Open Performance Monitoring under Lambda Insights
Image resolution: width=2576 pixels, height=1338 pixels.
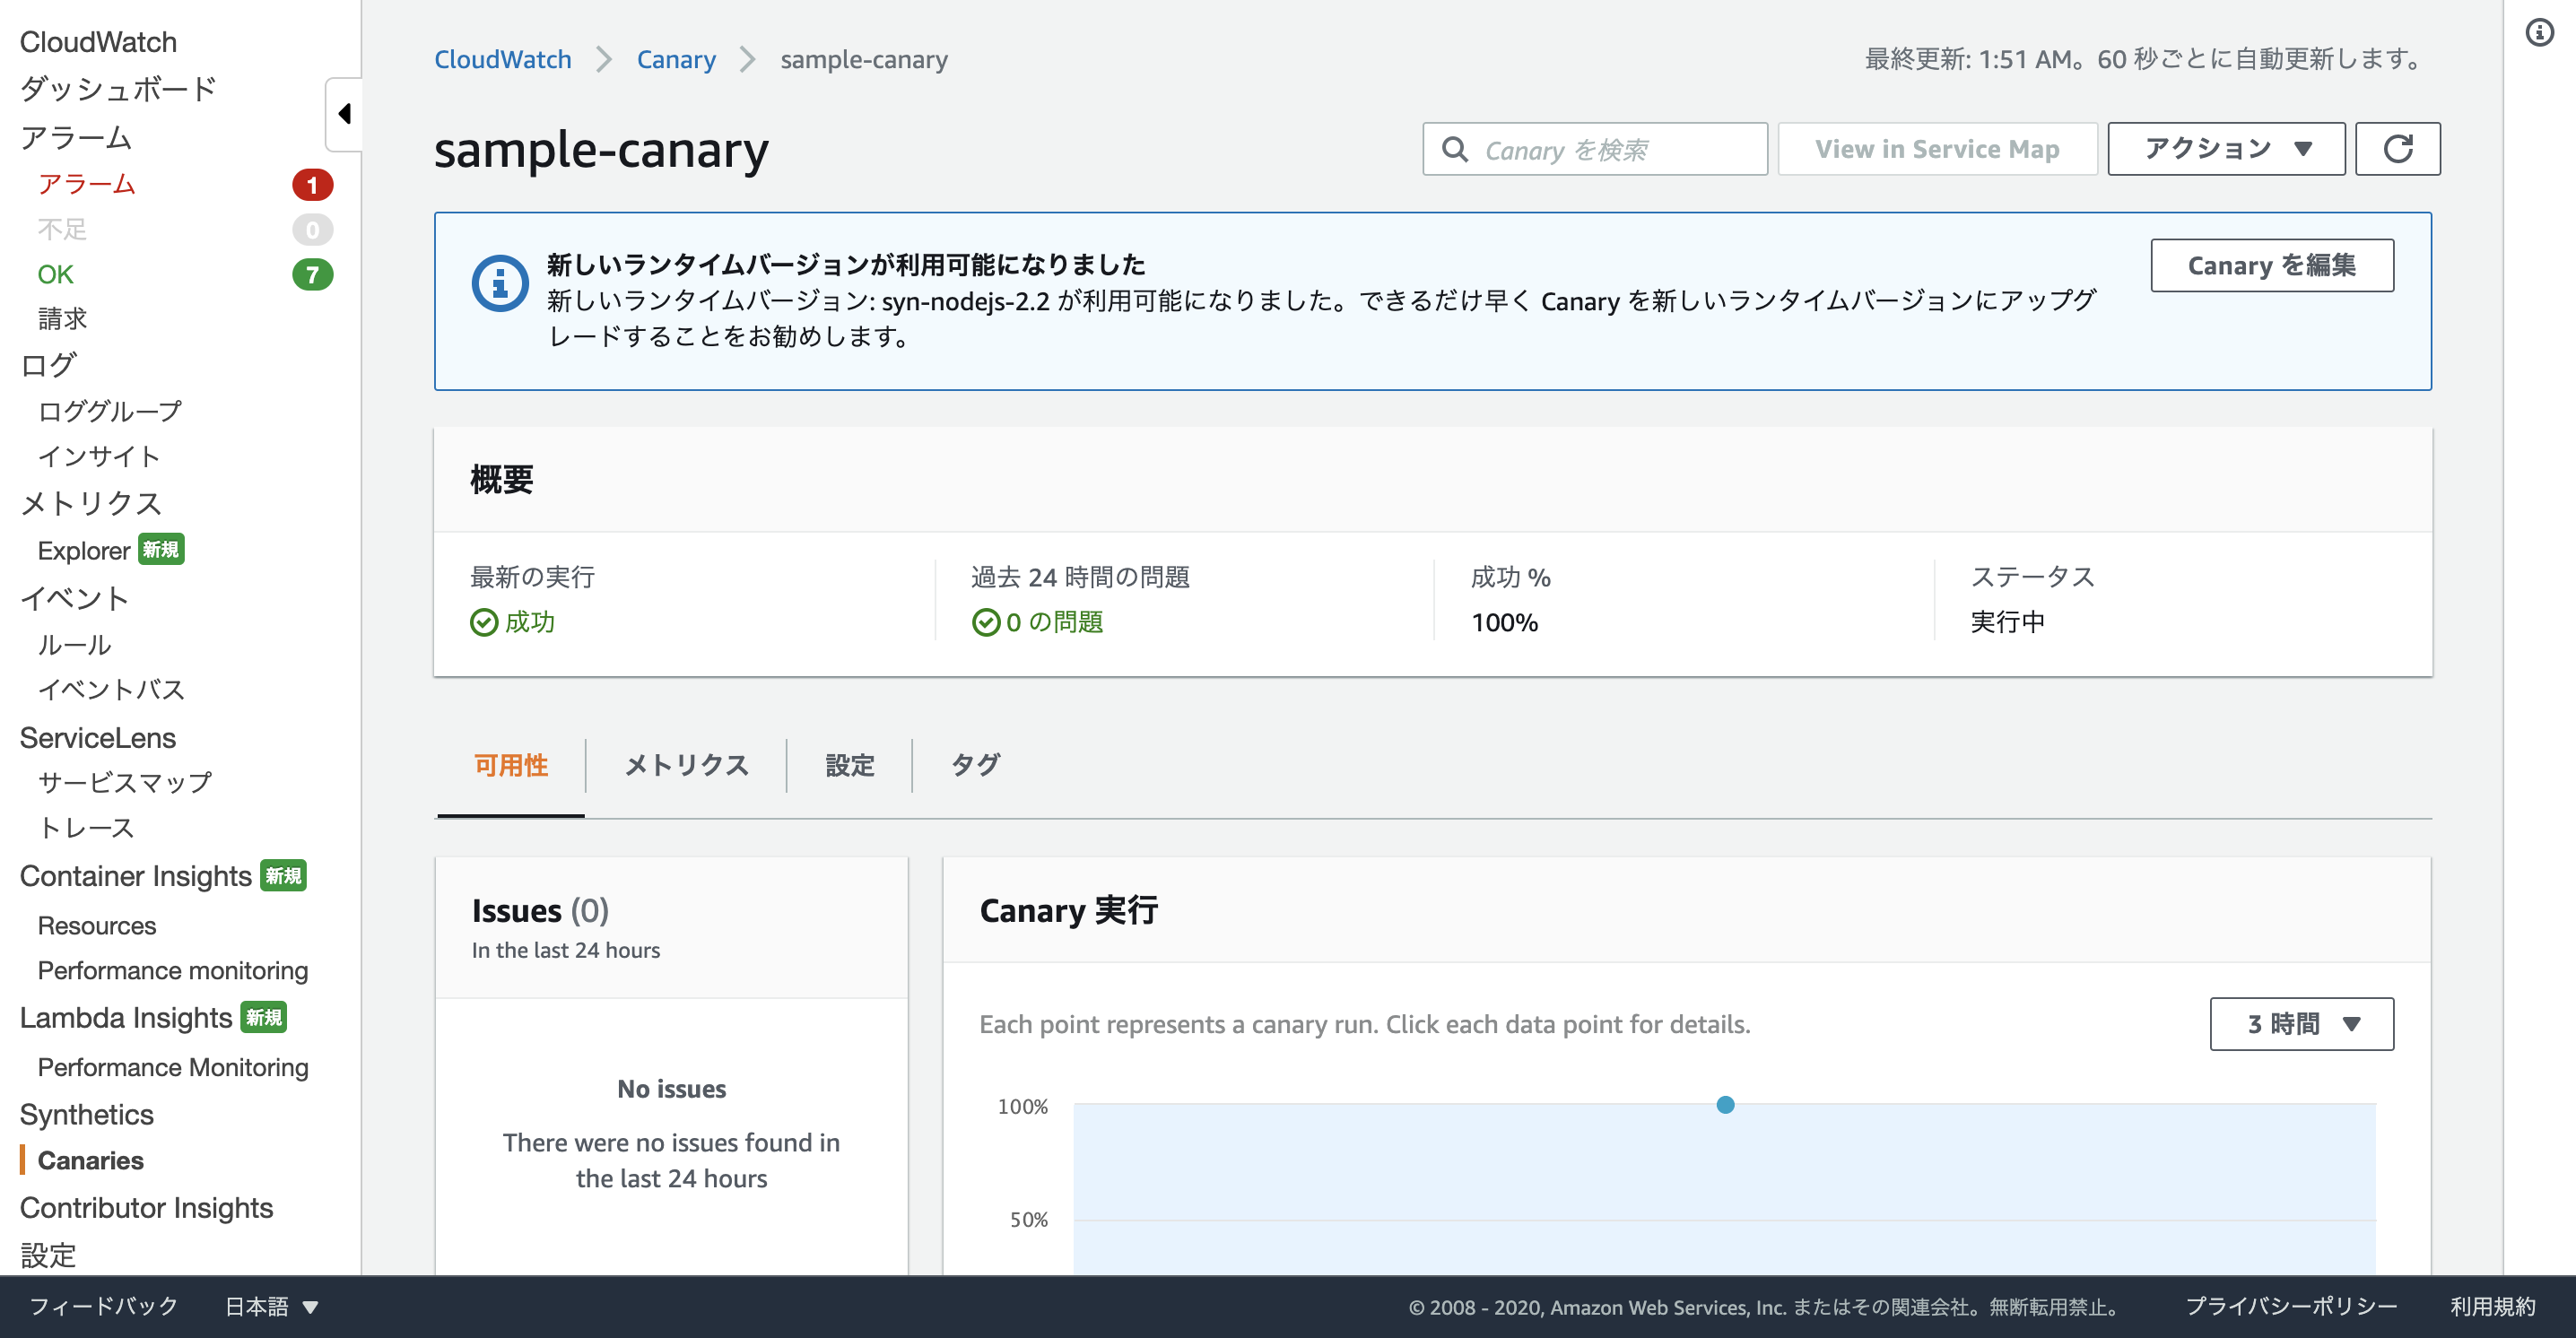173,1067
